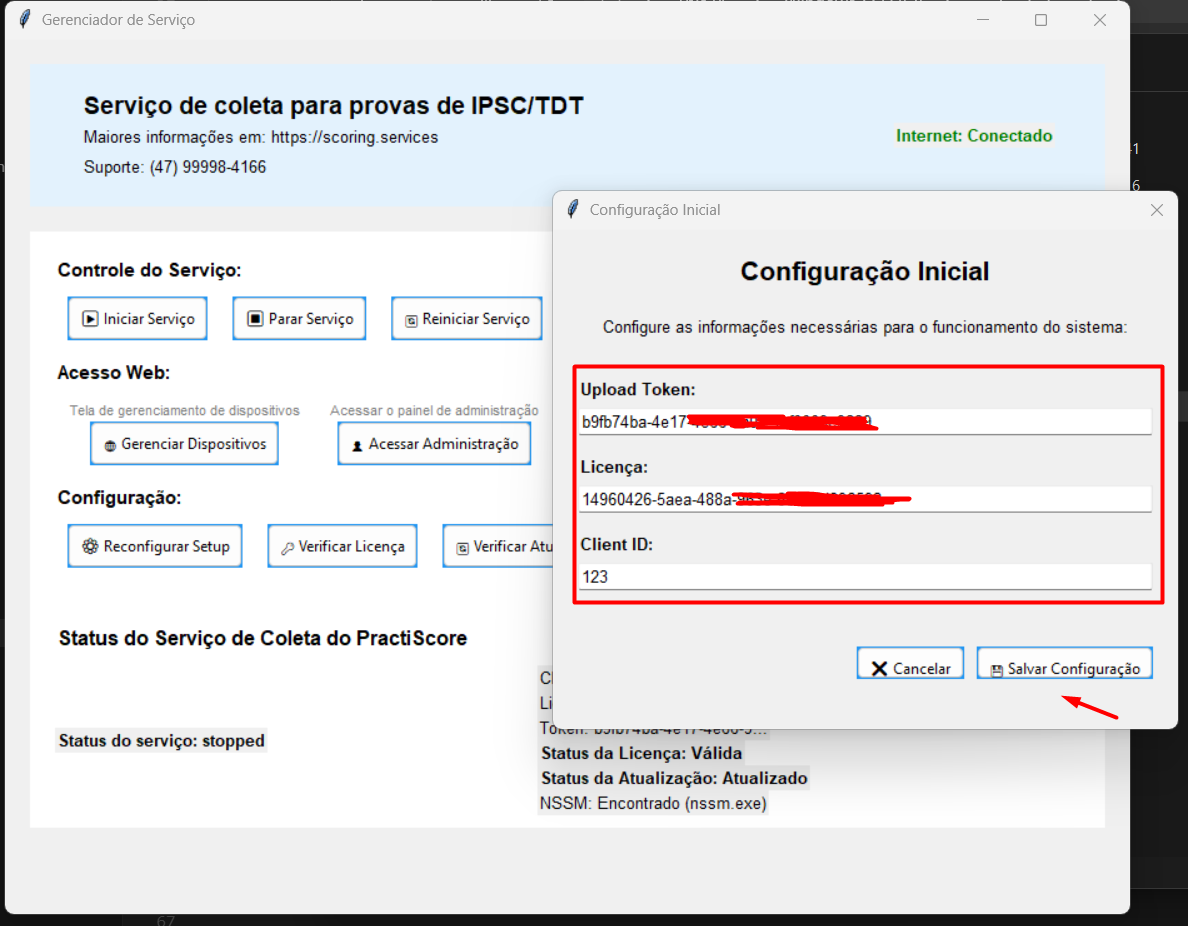The height and width of the screenshot is (926, 1188).
Task: Click Status do Serviço de Coleta do PractiScore heading
Action: click(x=263, y=638)
